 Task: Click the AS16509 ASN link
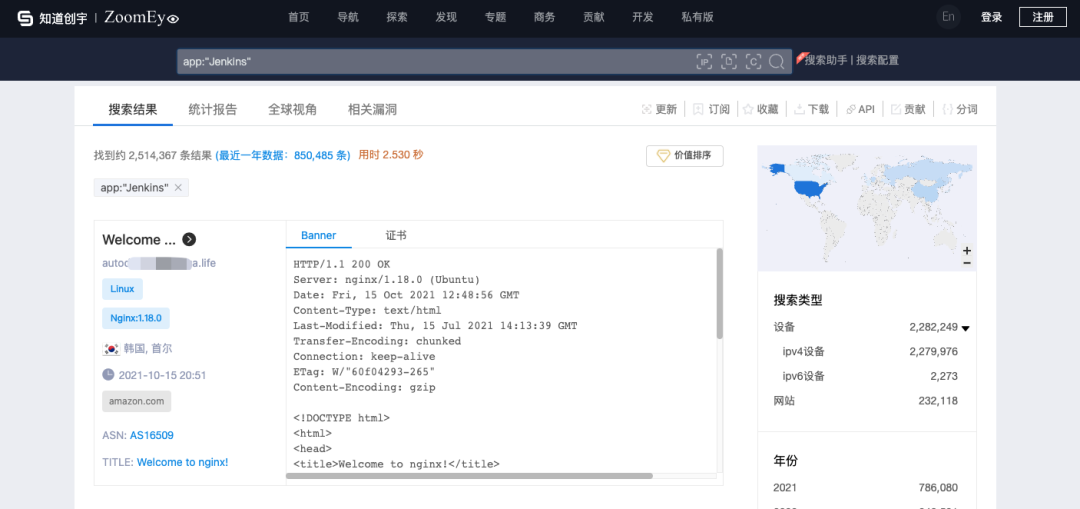point(152,435)
